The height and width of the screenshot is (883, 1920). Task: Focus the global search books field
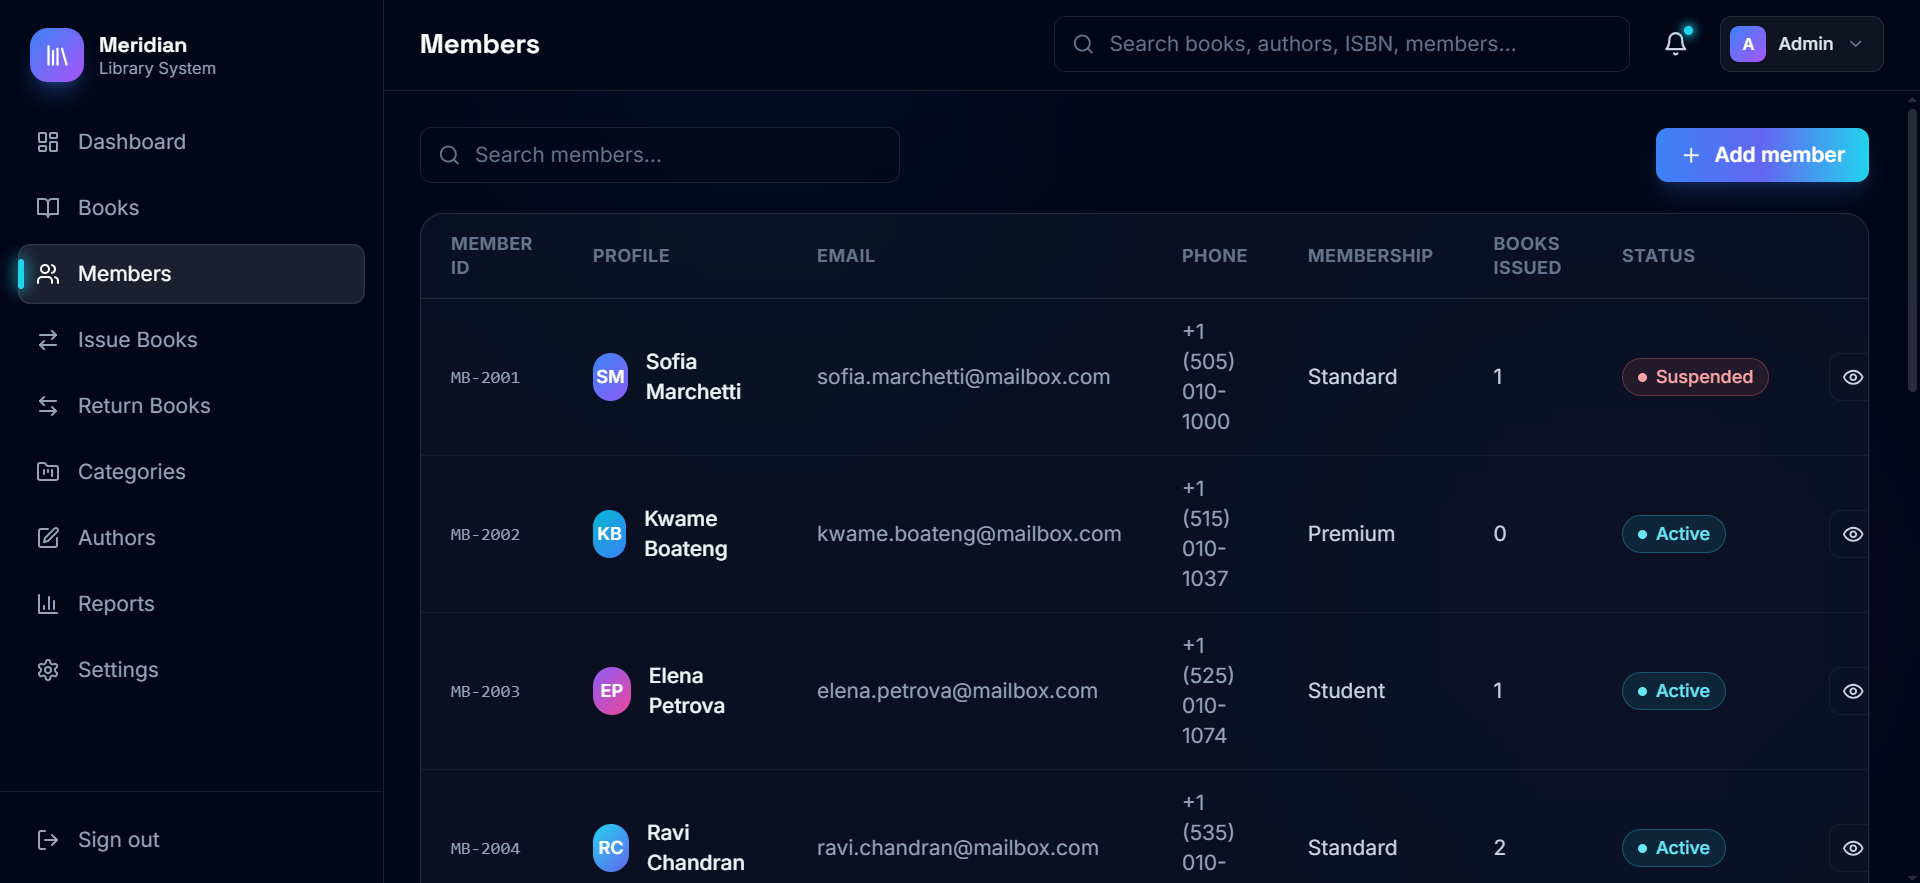click(x=1341, y=44)
